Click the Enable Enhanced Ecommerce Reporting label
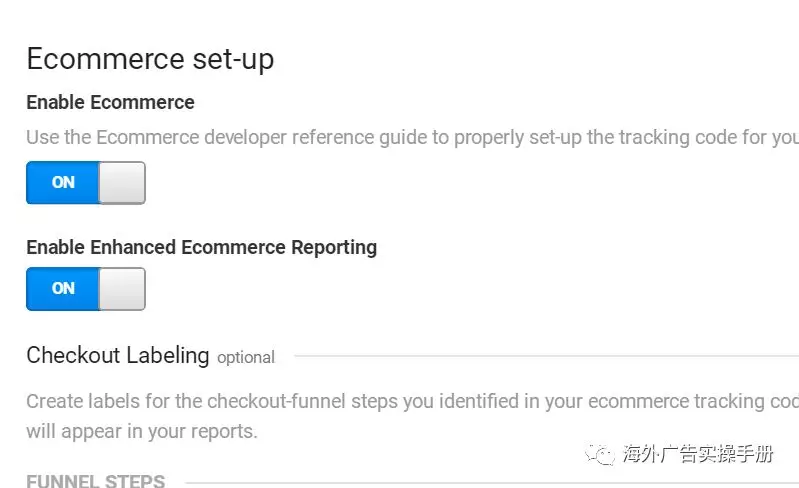Screen dimensions: 799x488 point(201,247)
